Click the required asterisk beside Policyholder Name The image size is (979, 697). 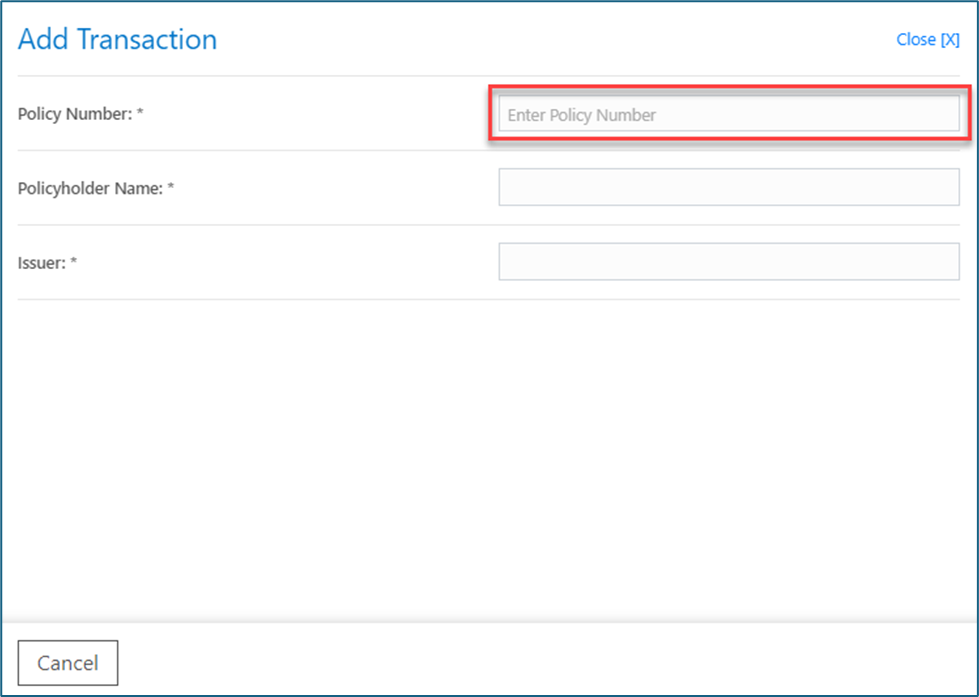[x=171, y=188]
